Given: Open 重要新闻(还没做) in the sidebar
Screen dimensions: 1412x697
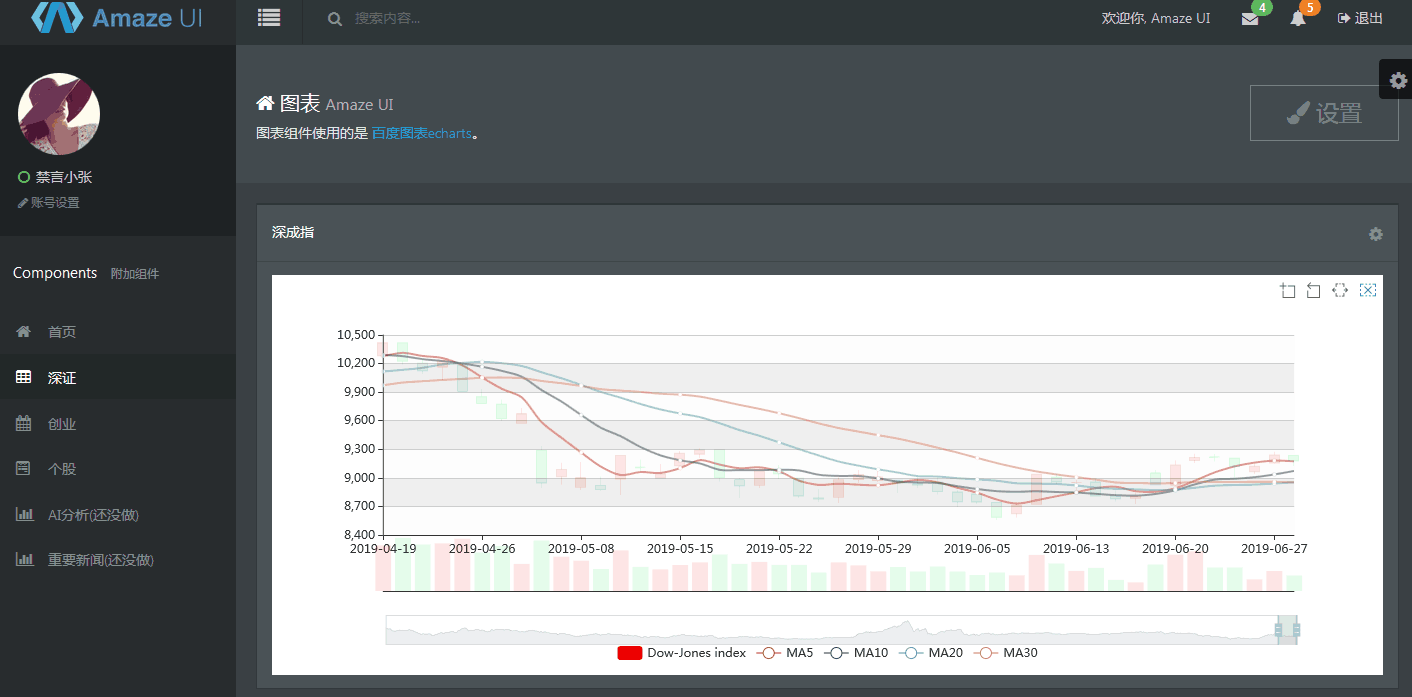Looking at the screenshot, I should click(x=118, y=560).
